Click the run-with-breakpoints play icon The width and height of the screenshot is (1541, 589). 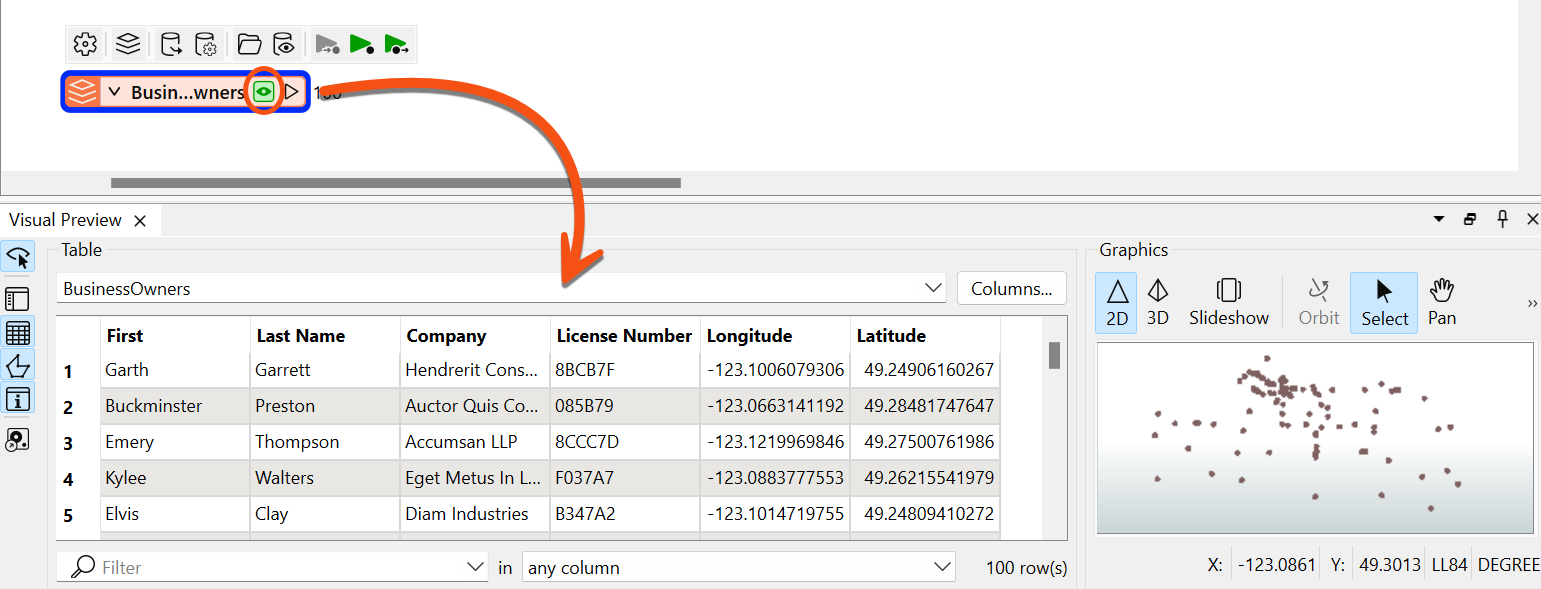click(397, 44)
